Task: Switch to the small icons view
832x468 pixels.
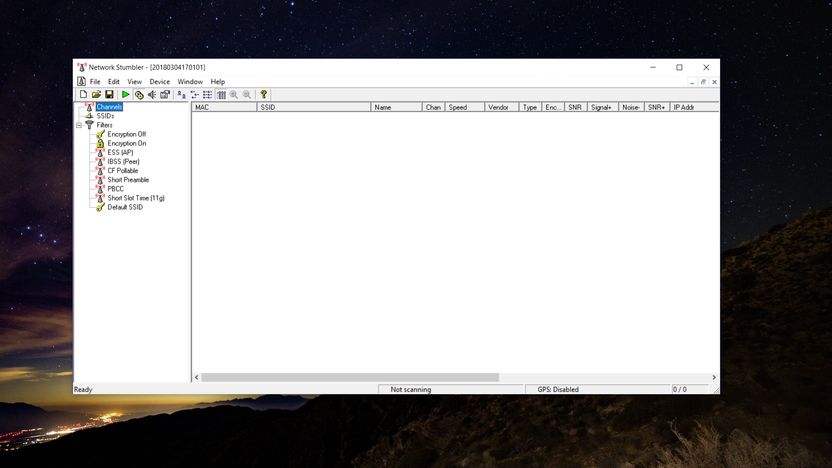Action: click(x=194, y=94)
